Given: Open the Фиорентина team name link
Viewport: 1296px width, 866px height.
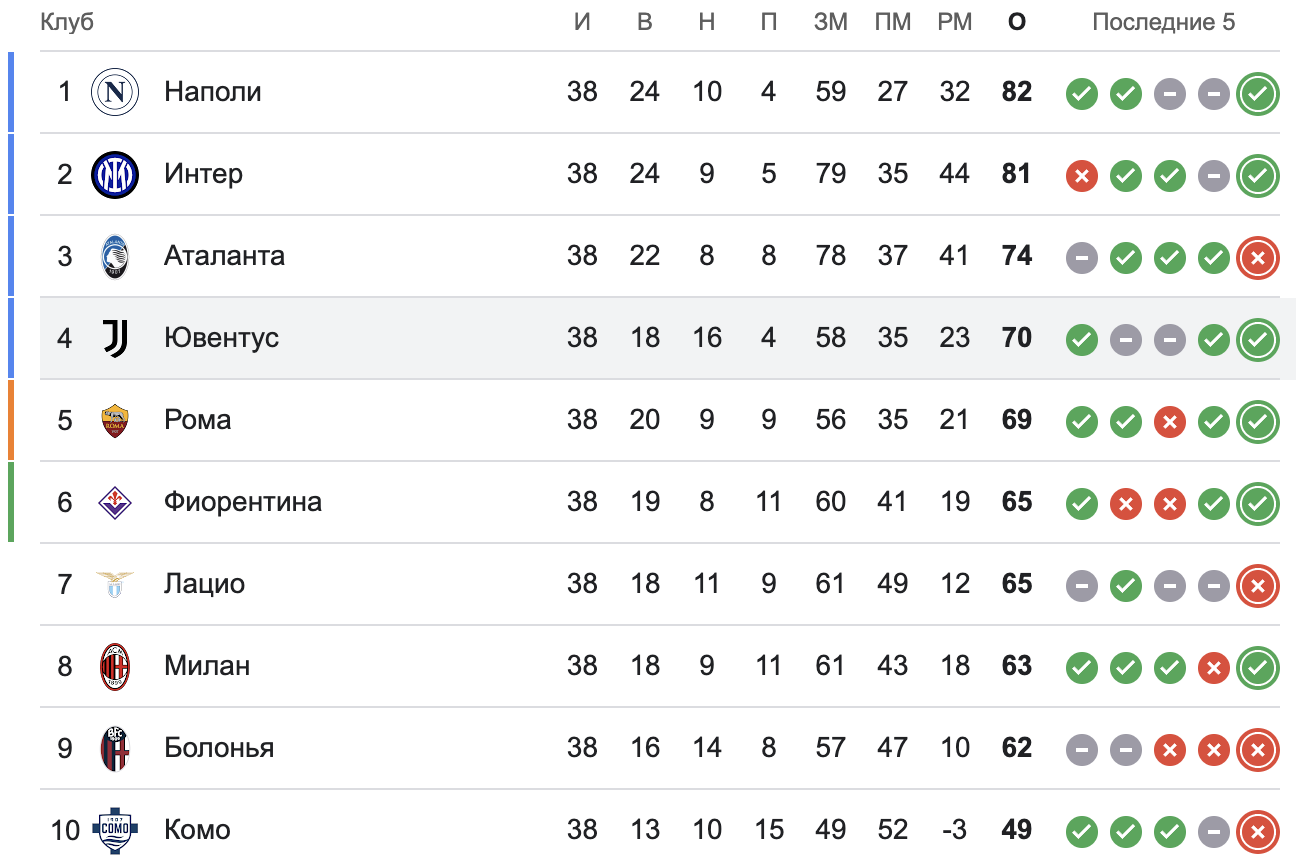Looking at the screenshot, I should coord(243,502).
